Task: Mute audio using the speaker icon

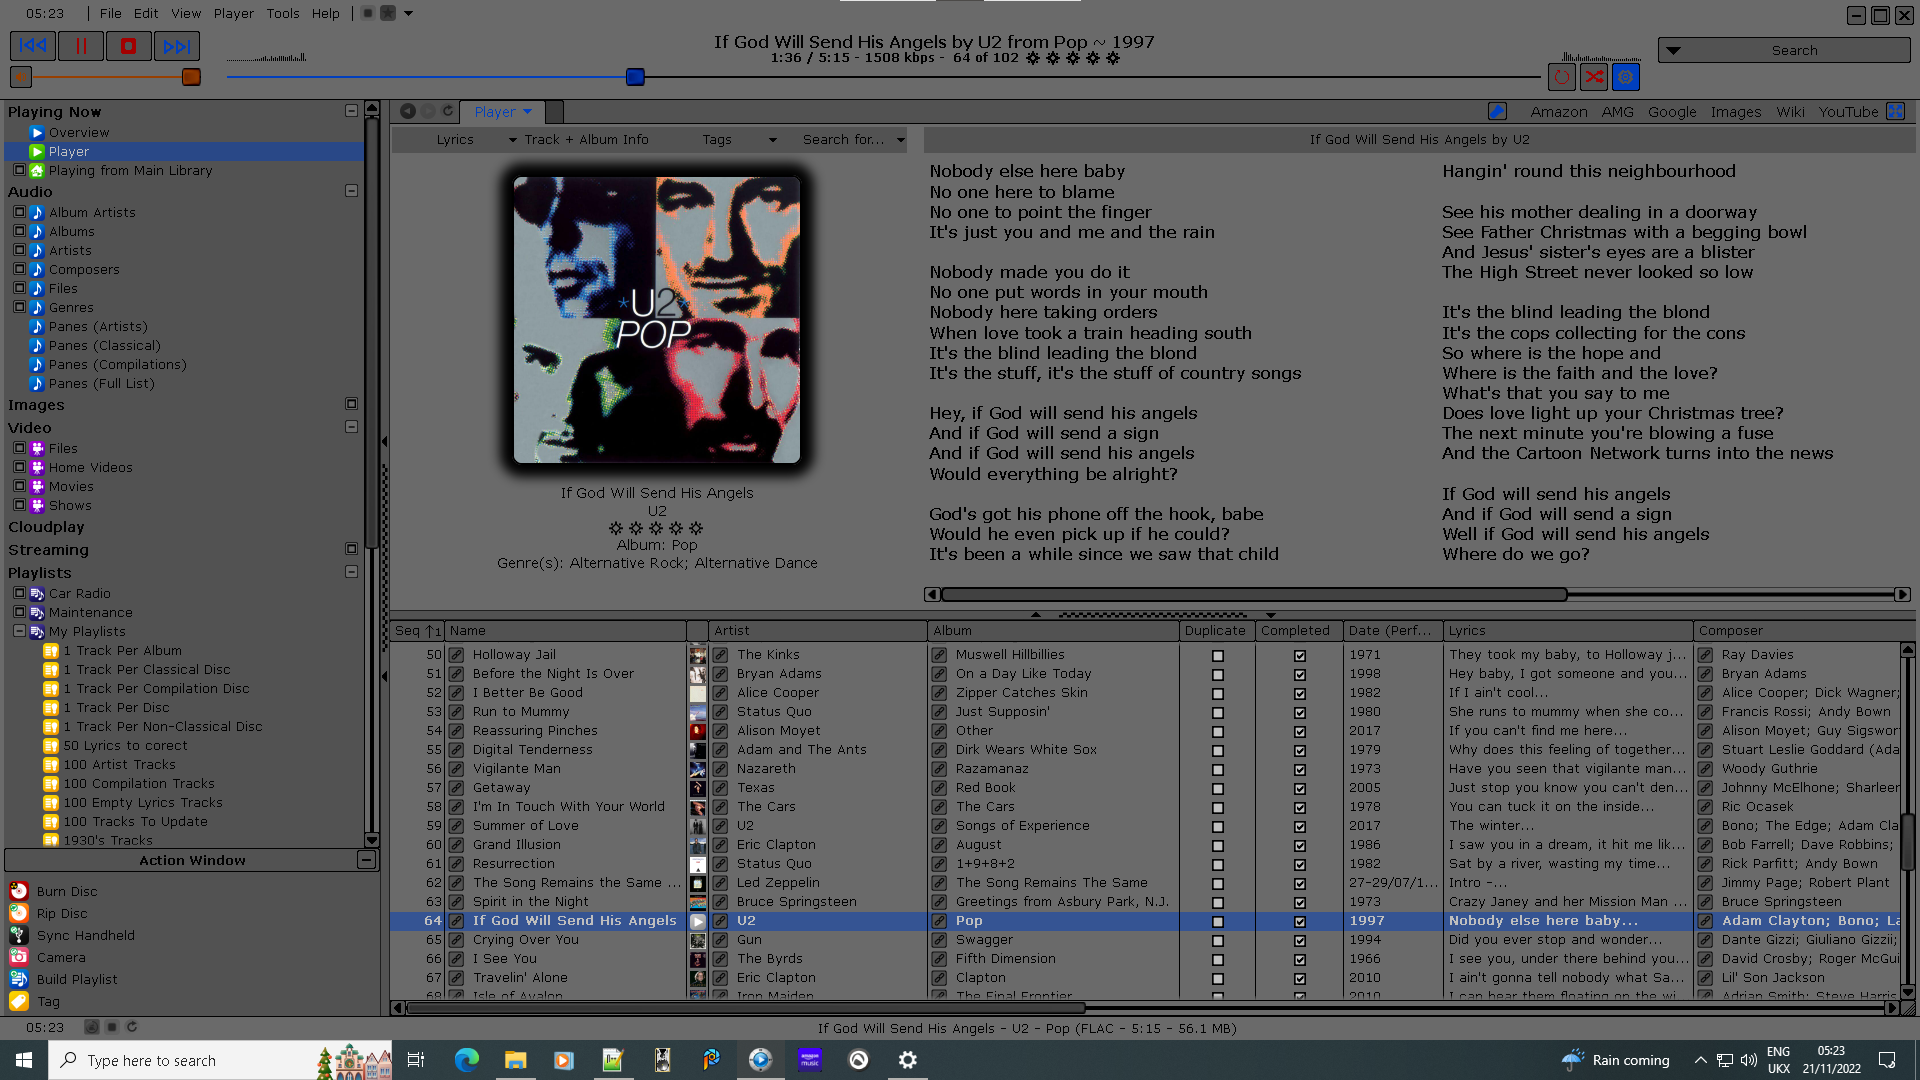Action: tap(20, 77)
